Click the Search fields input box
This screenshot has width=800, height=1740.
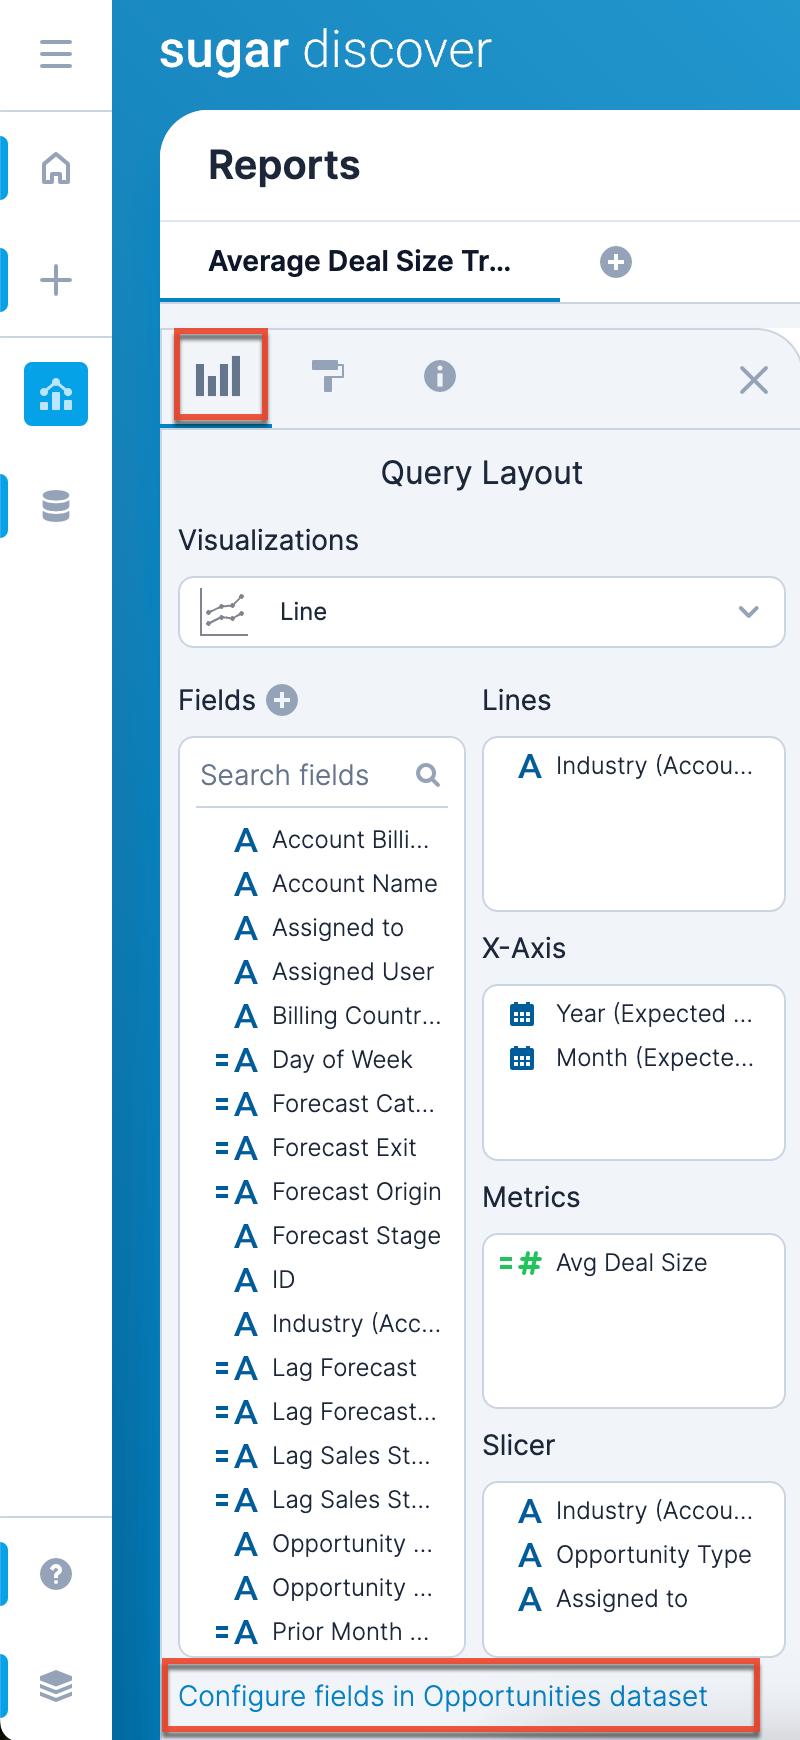[305, 775]
